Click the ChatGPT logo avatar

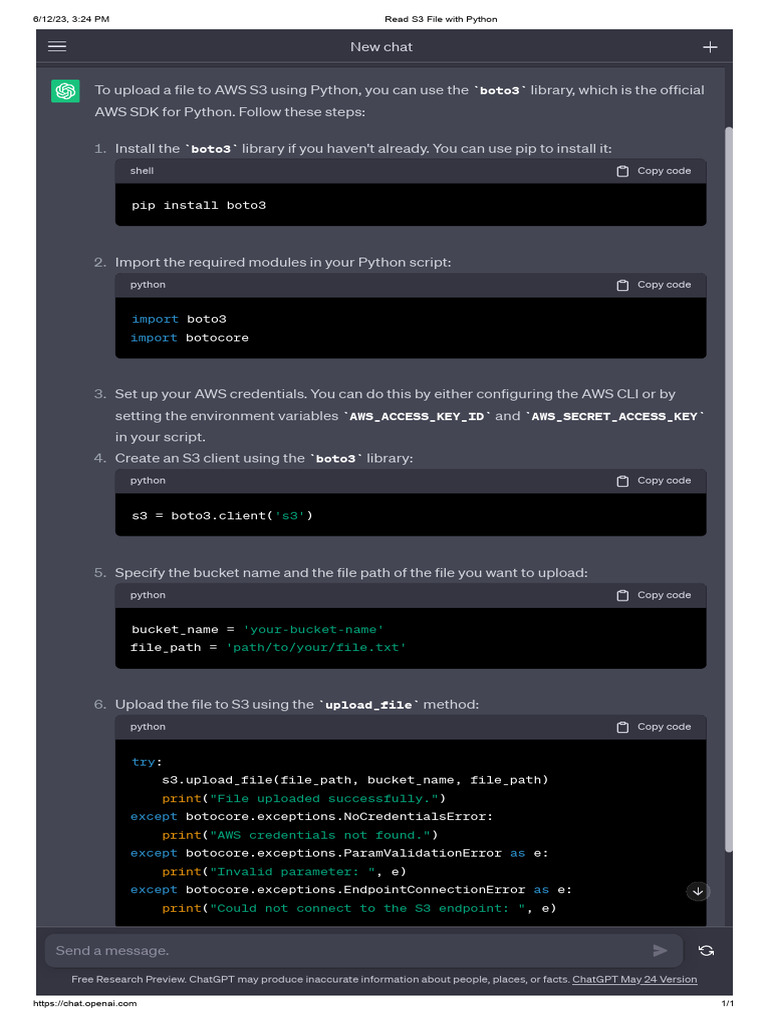66,91
